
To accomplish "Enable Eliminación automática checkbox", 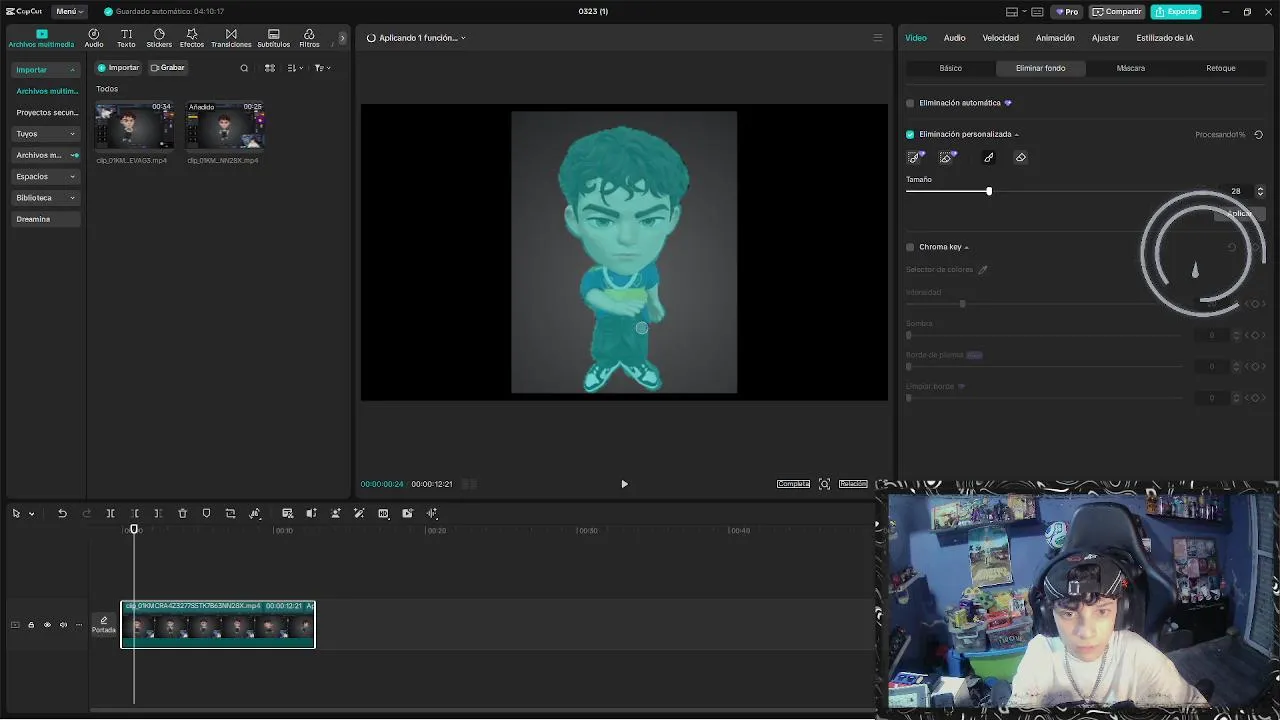I will [910, 103].
